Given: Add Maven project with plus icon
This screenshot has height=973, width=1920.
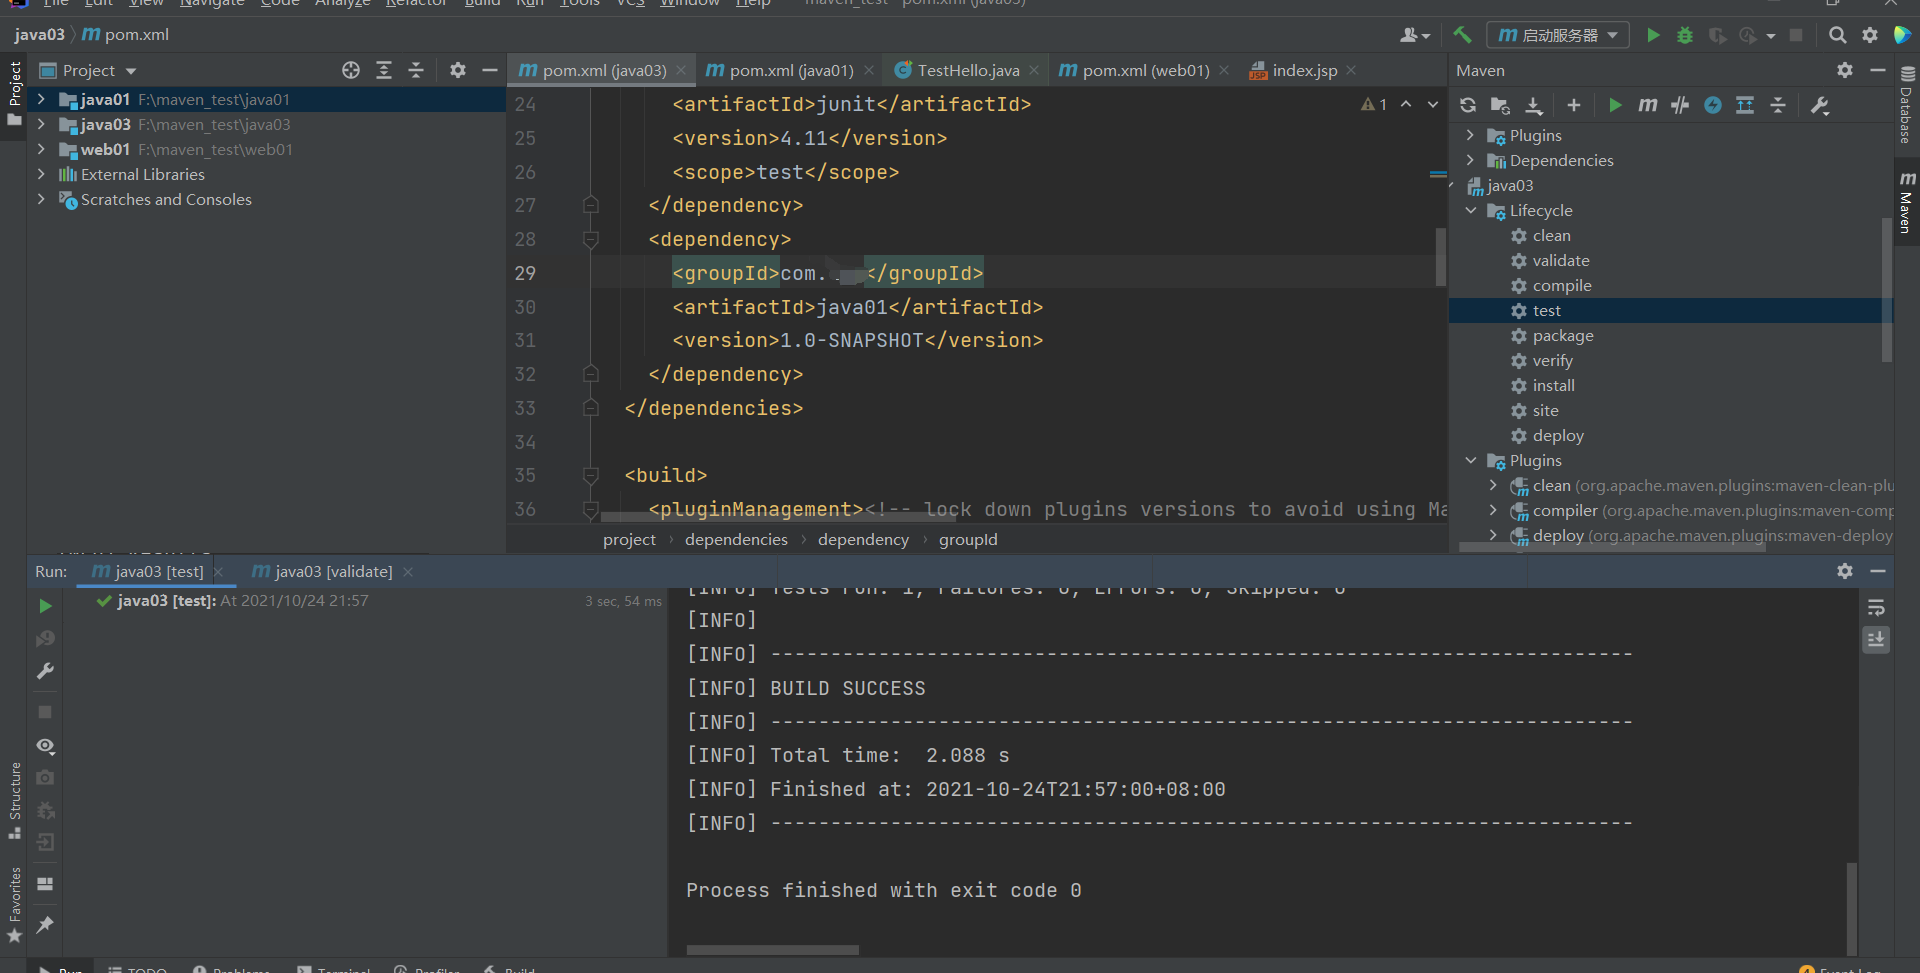Looking at the screenshot, I should [x=1574, y=105].
